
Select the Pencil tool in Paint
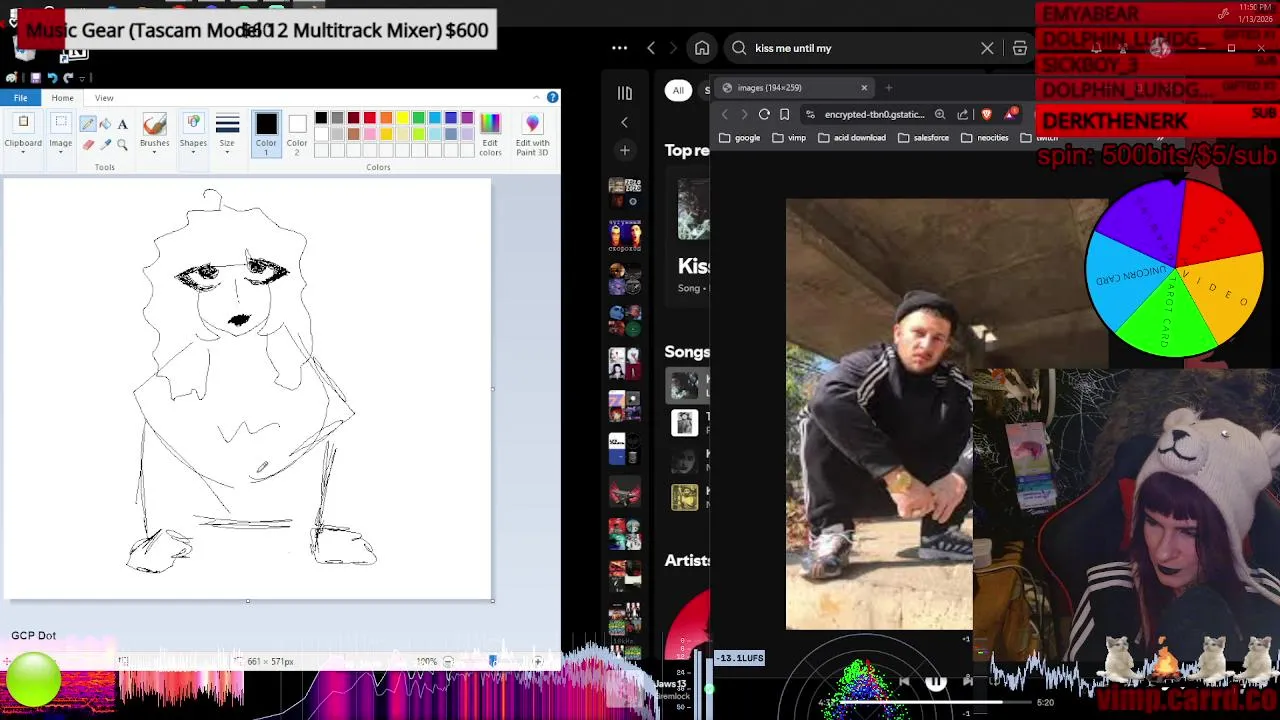pos(88,124)
